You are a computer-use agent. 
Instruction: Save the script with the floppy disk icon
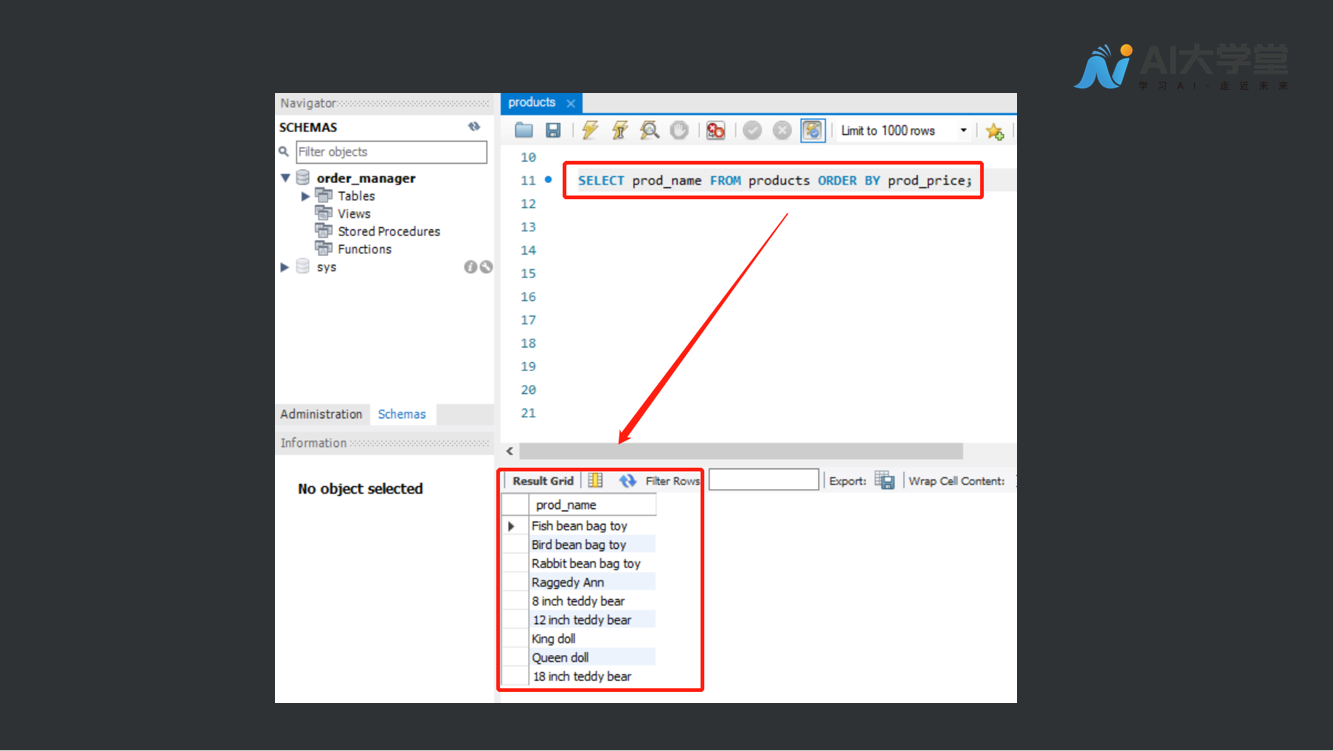(553, 130)
